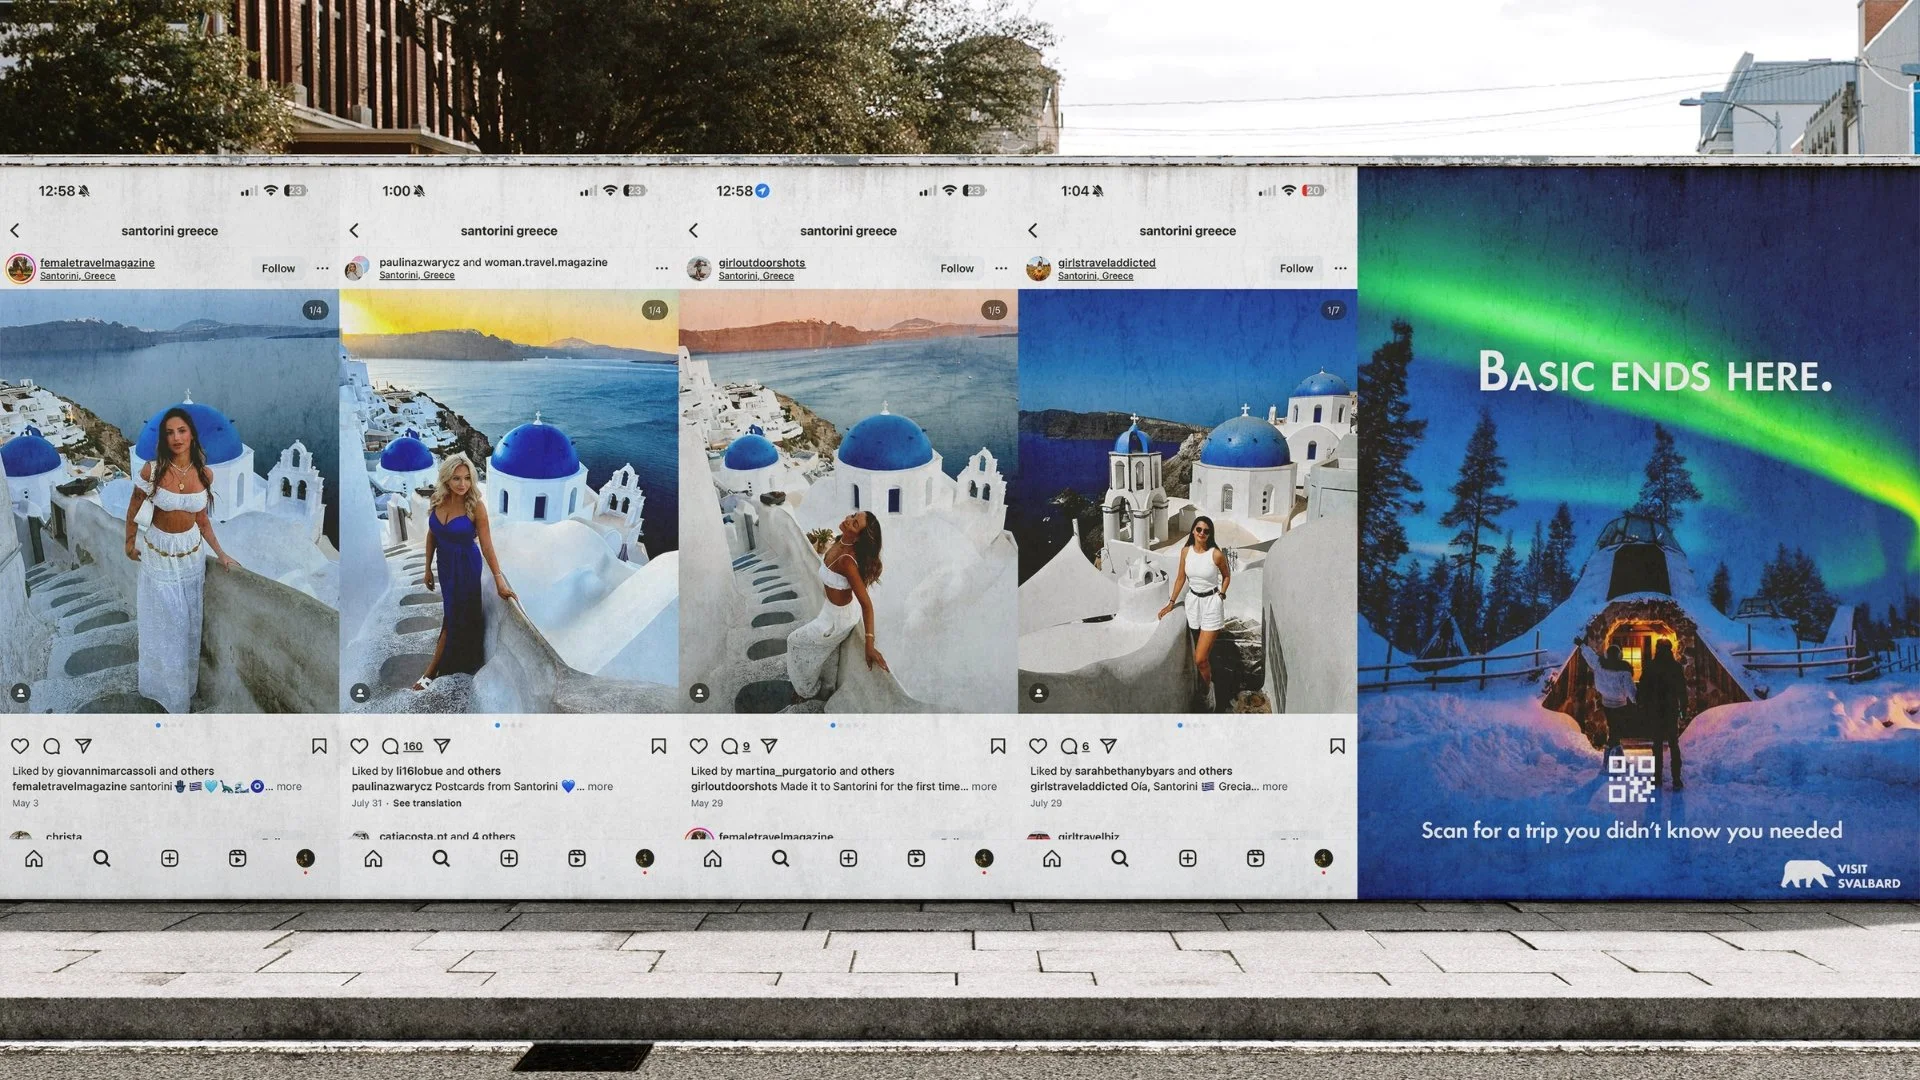Open Reels tab in second phone

577,858
